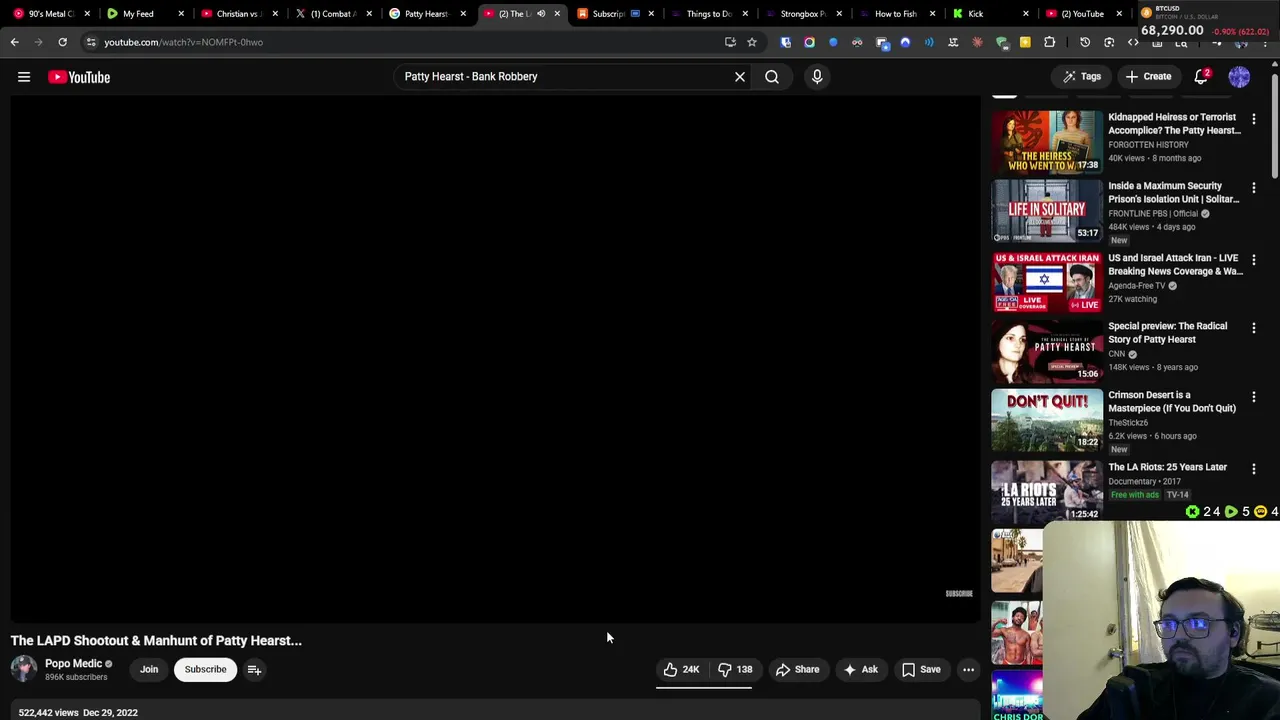Open YouTube notifications bell

point(1202,77)
